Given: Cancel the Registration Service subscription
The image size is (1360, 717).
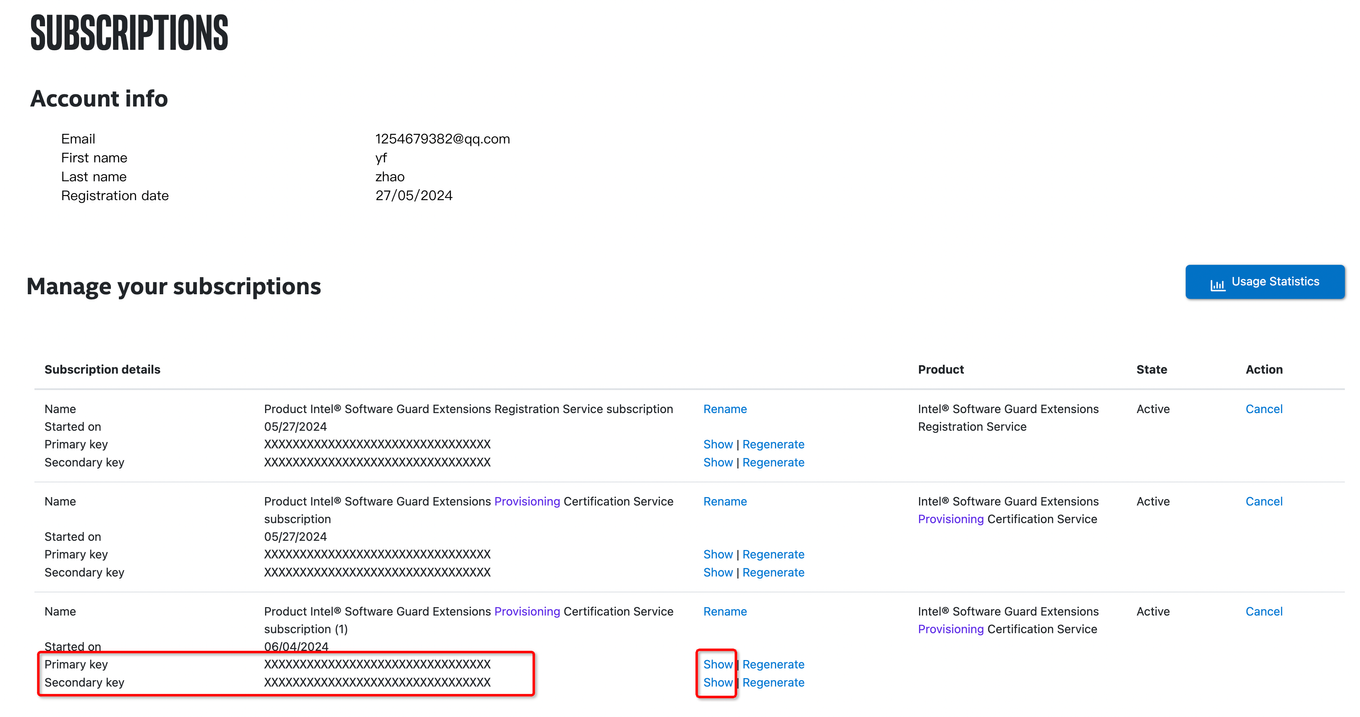Looking at the screenshot, I should click(1264, 409).
